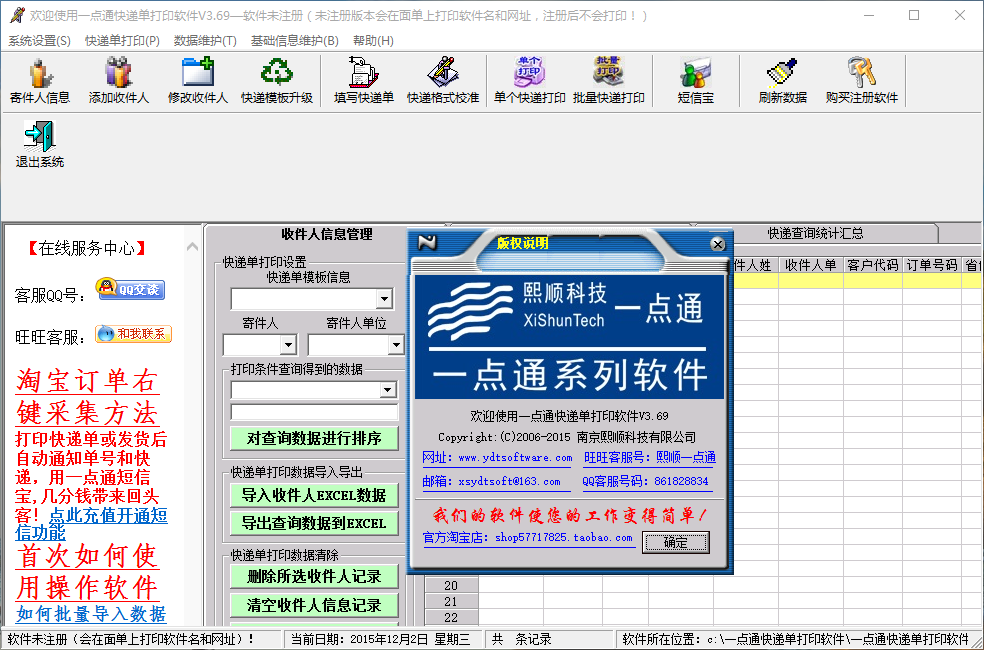
Task: Open the 寄件人 sender dropdown
Action: click(288, 346)
